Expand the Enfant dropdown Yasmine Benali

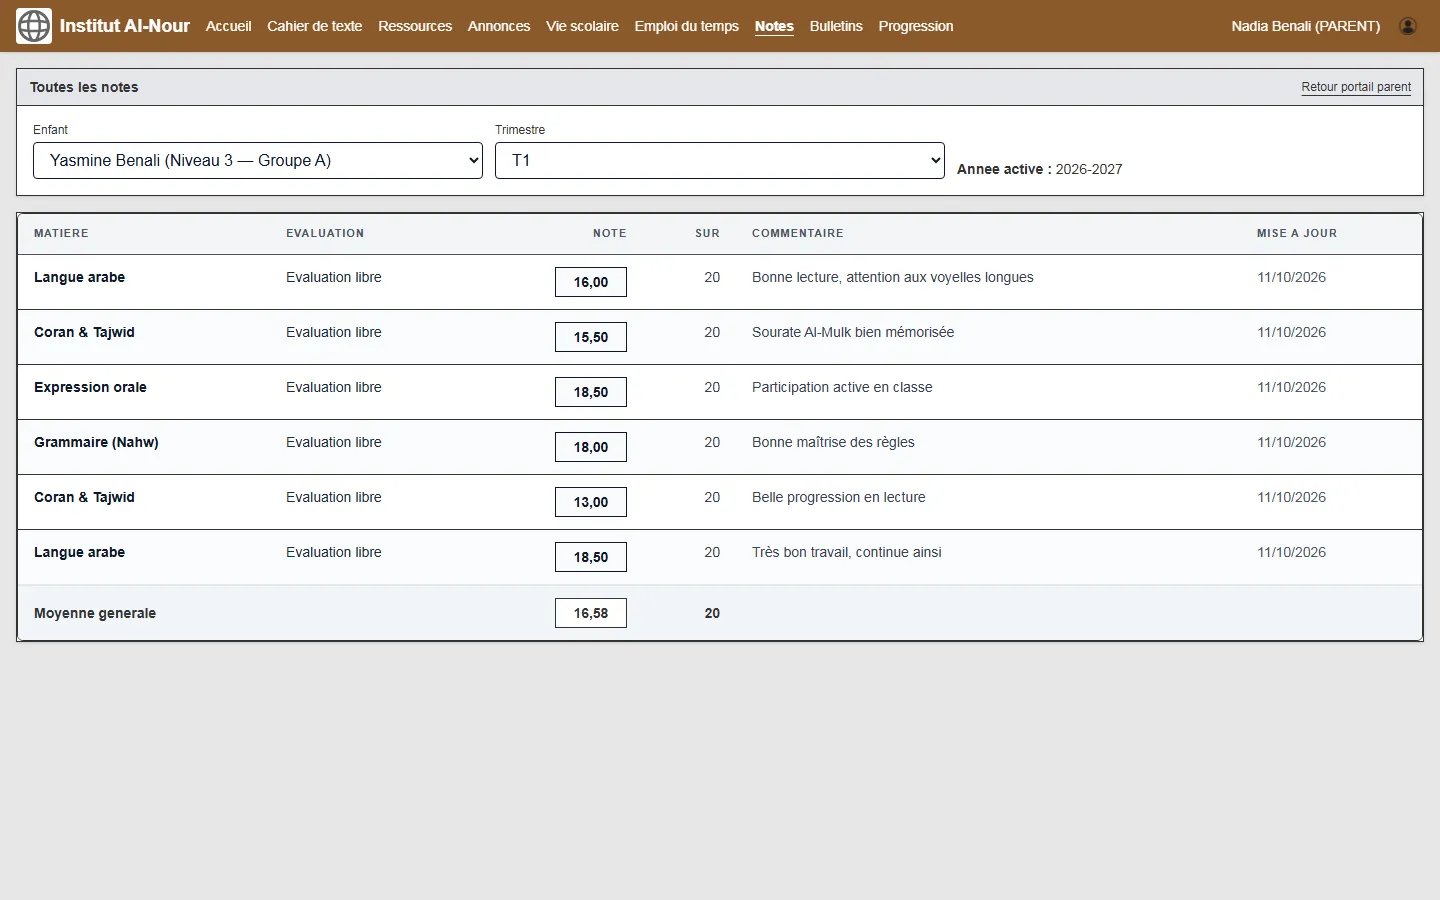258,160
